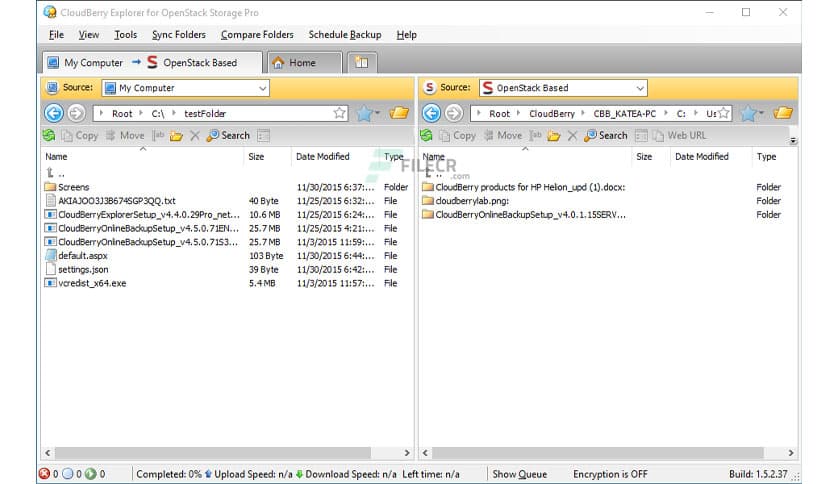The image size is (836, 484).
Task: Switch to My Computer → OpenStack Based tab
Action: [x=152, y=62]
